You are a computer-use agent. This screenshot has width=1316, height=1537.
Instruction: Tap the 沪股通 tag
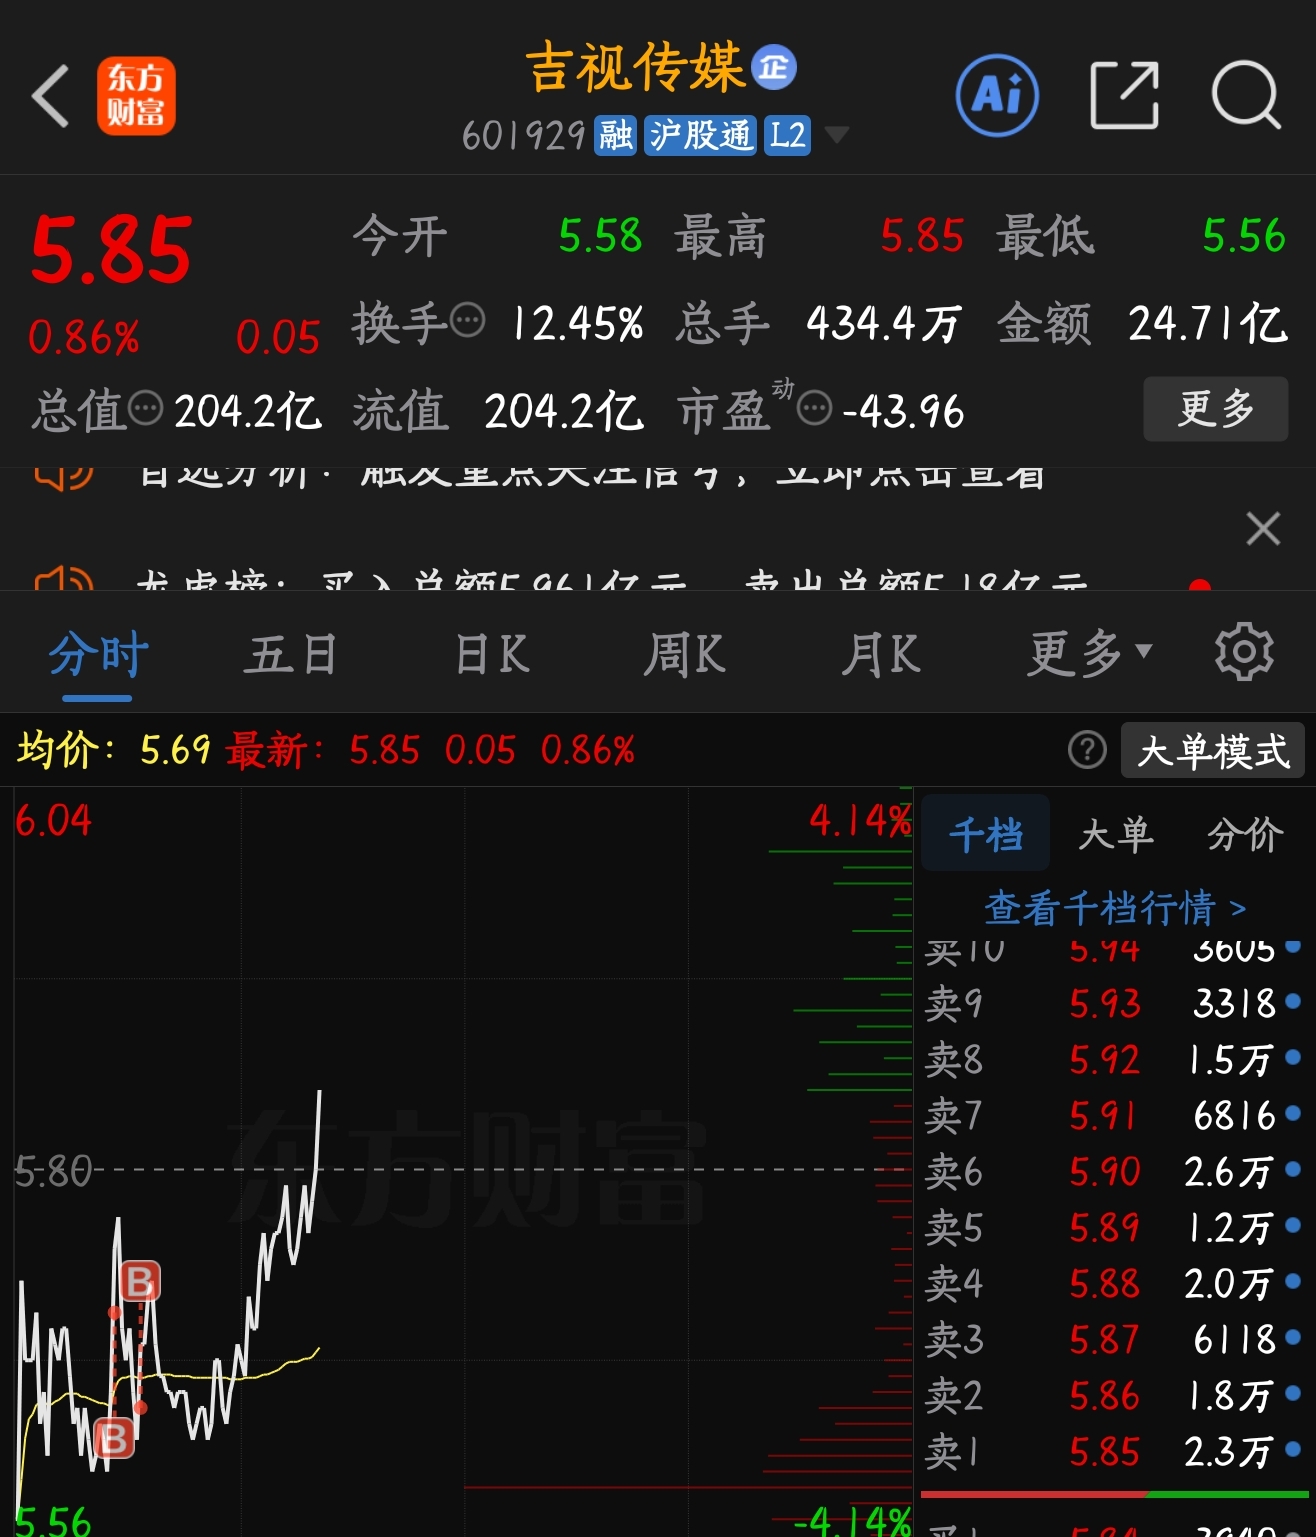pyautogui.click(x=700, y=135)
